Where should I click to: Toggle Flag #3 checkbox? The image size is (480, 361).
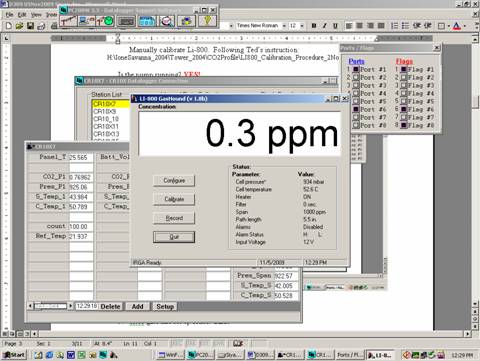(404, 85)
